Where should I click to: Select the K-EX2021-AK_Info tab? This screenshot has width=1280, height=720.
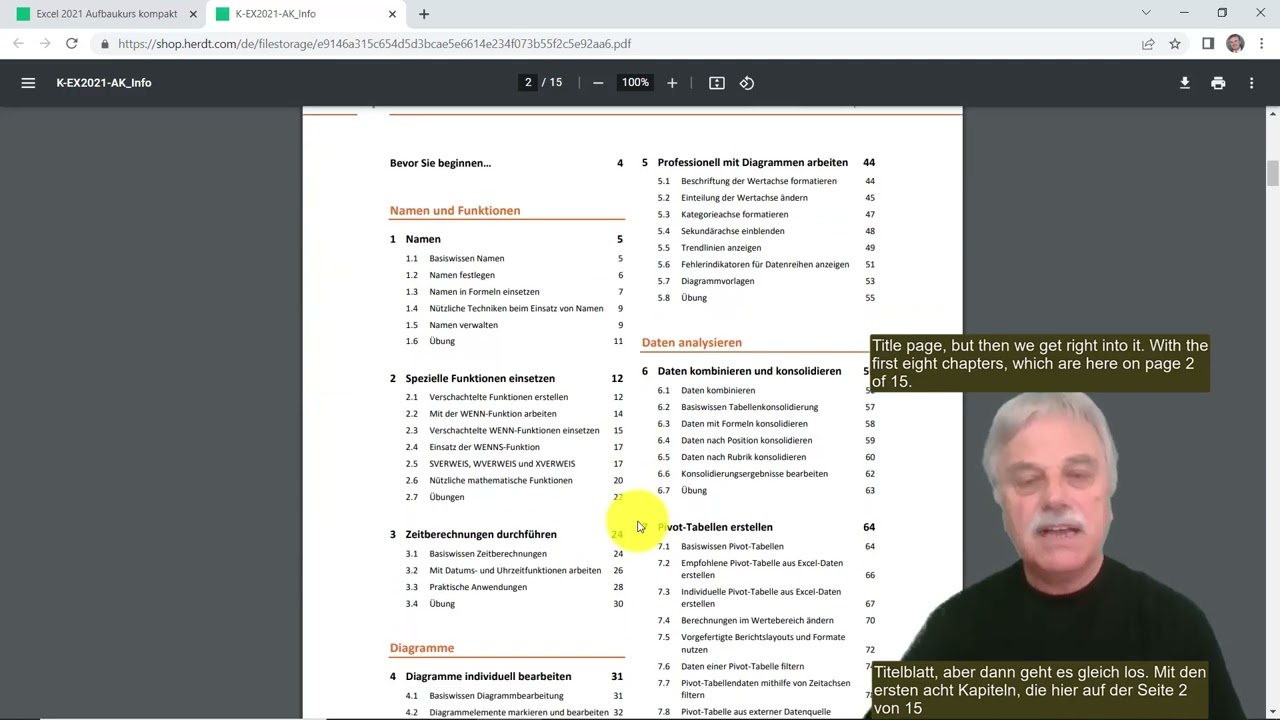[306, 14]
